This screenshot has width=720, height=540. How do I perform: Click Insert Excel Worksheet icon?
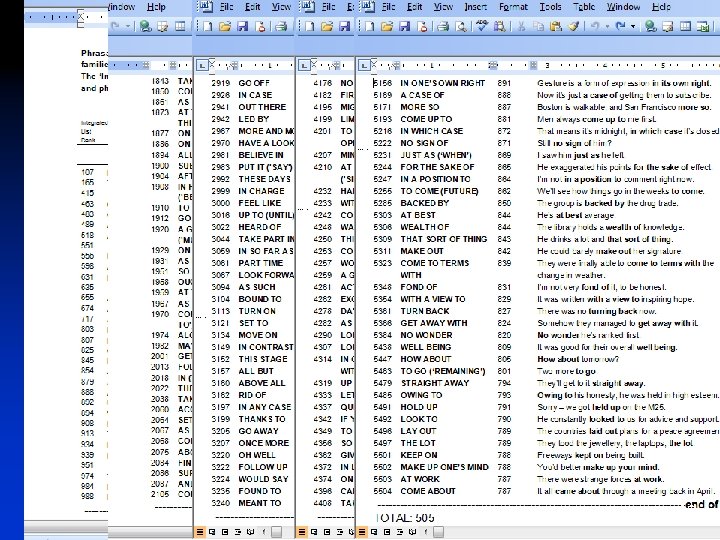tap(703, 27)
